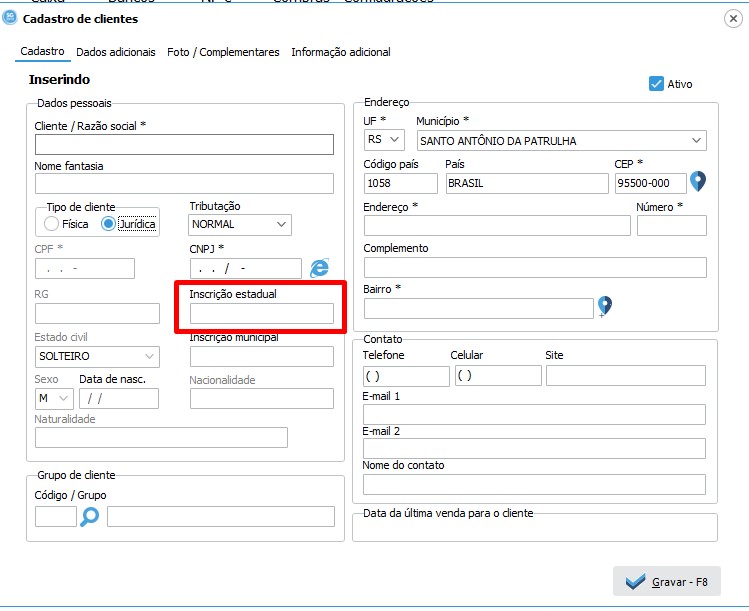Click the Bairro location pin icon
The height and width of the screenshot is (611, 749).
603,307
